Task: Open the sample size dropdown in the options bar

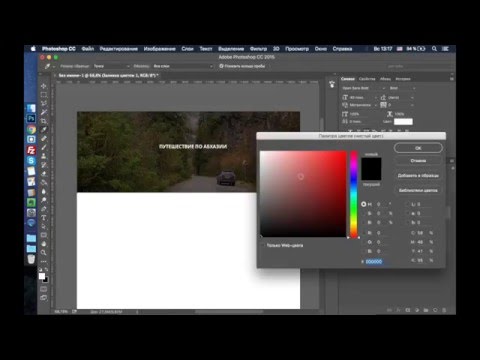Action: 111,66
